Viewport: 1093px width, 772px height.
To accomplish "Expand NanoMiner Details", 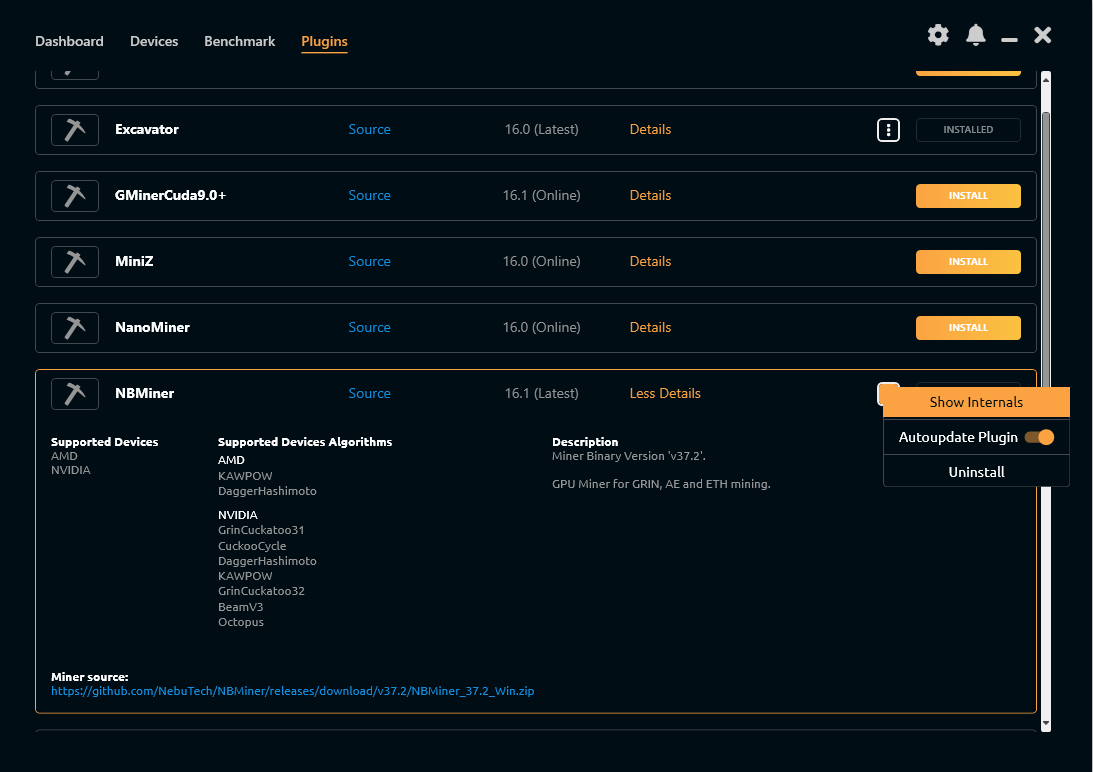I will click(x=650, y=327).
